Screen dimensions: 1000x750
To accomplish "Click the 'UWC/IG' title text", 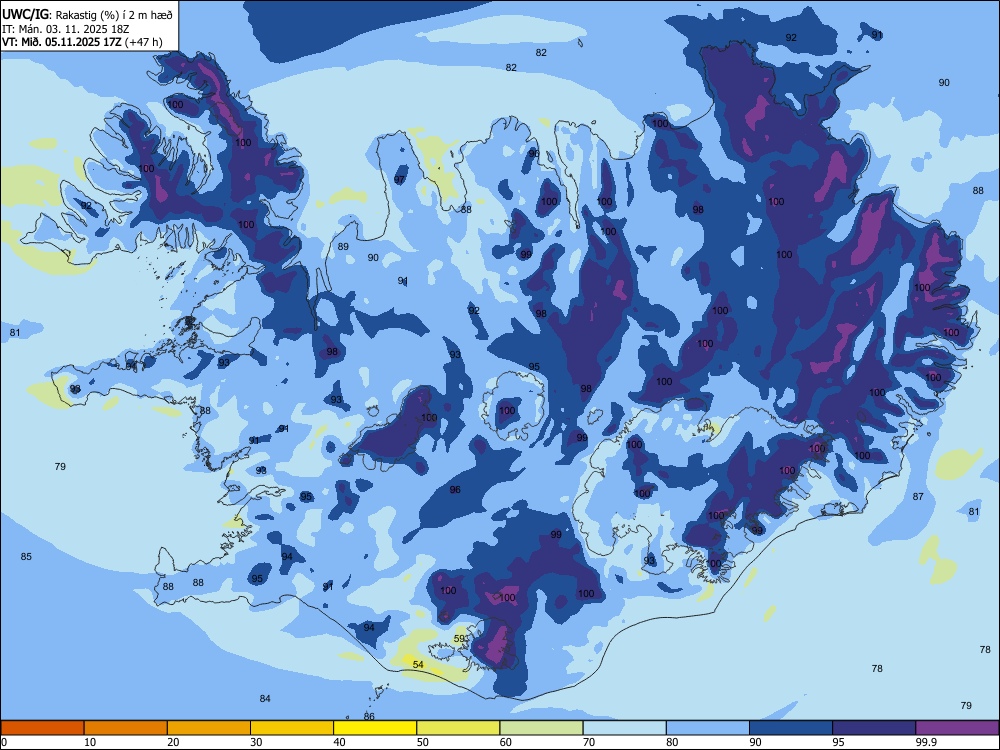I will coord(26,15).
